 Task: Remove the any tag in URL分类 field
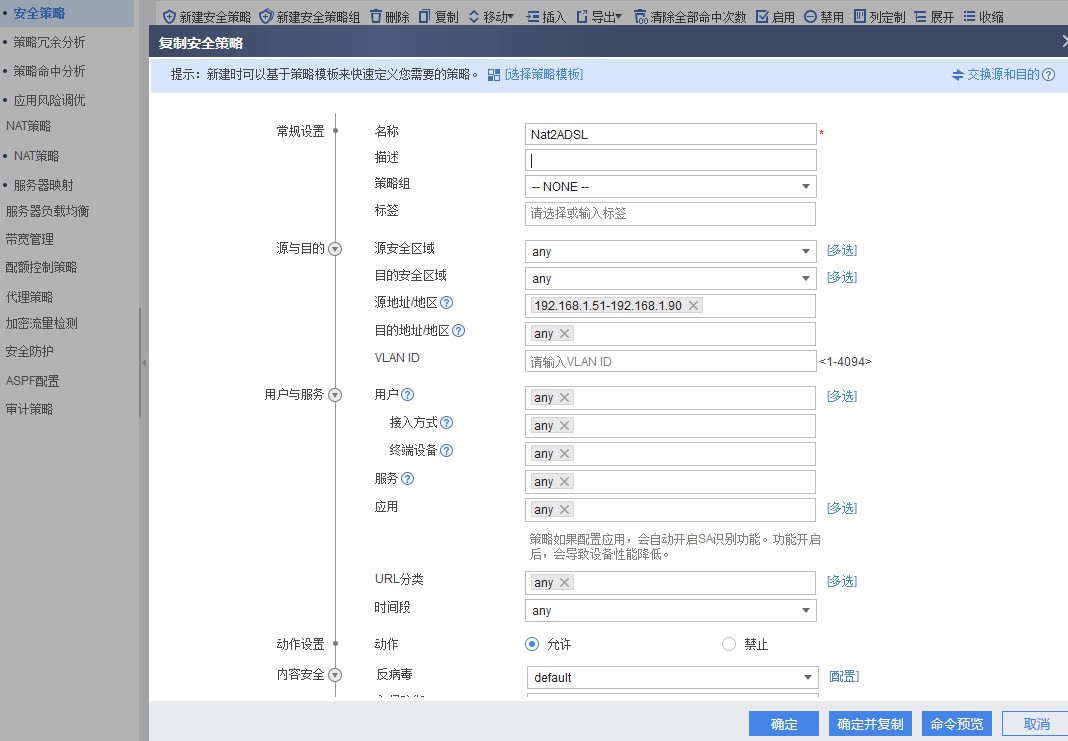(x=564, y=582)
